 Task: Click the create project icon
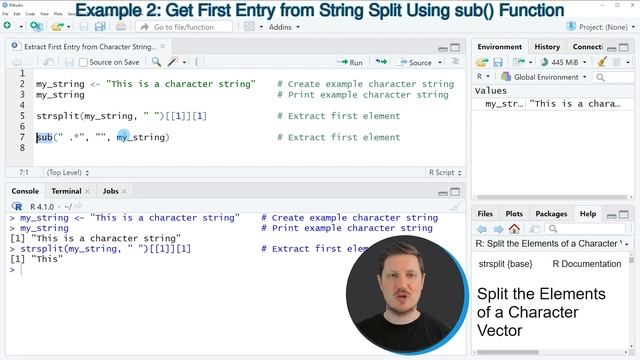click(x=36, y=27)
